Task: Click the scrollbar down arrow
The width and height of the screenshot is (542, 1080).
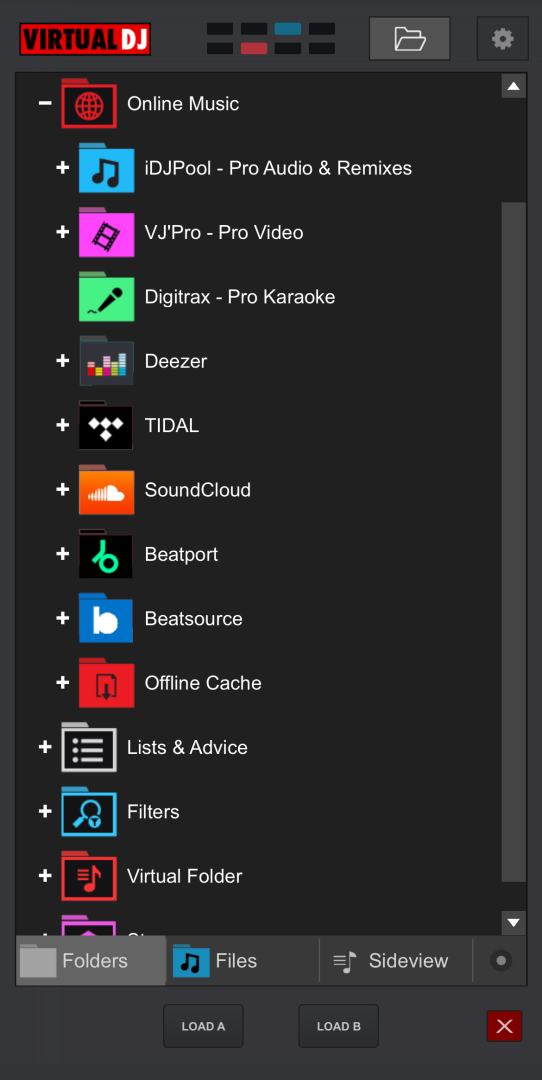Action: pyautogui.click(x=514, y=922)
